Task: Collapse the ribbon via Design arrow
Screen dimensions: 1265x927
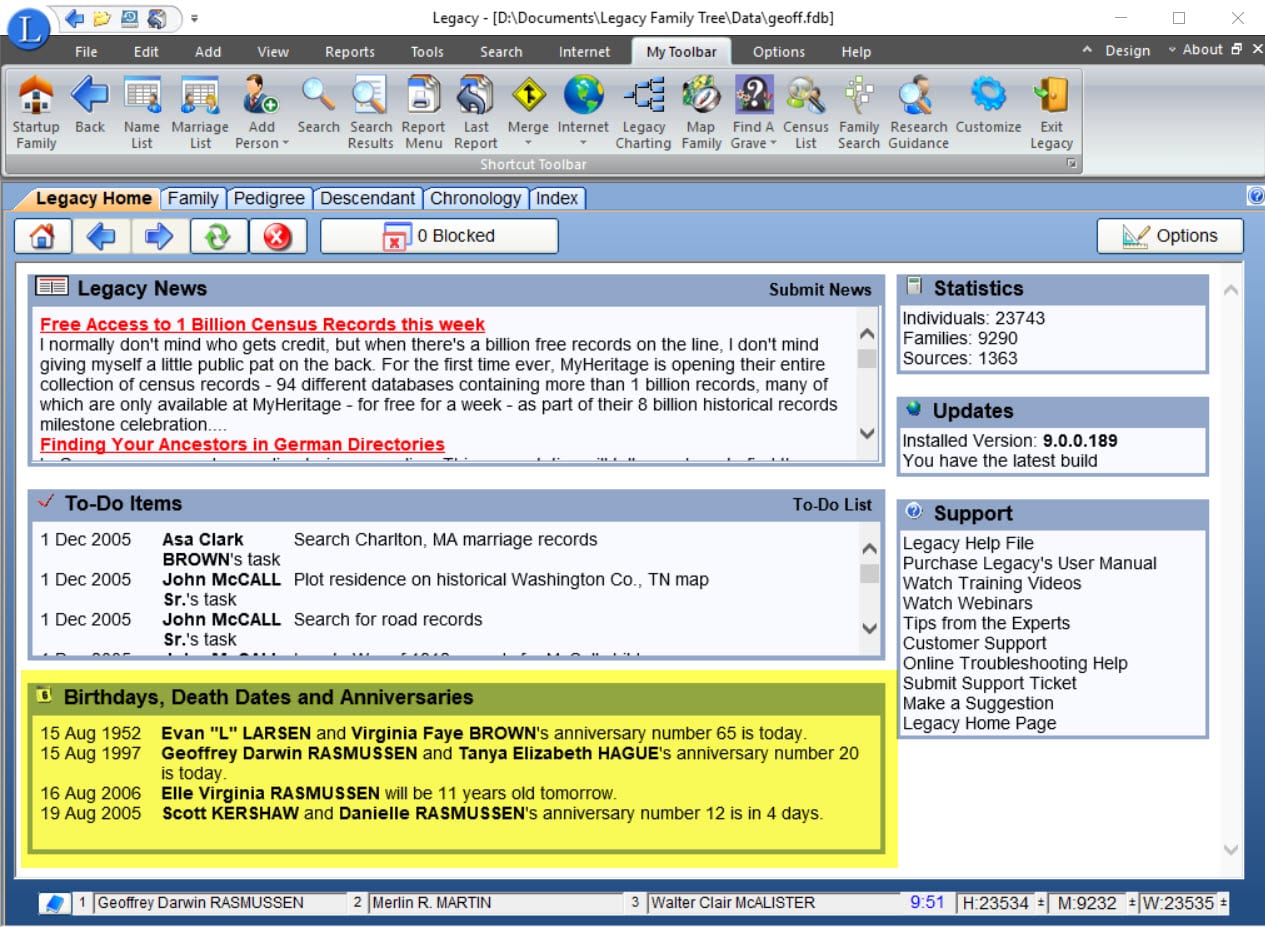Action: tap(1087, 50)
